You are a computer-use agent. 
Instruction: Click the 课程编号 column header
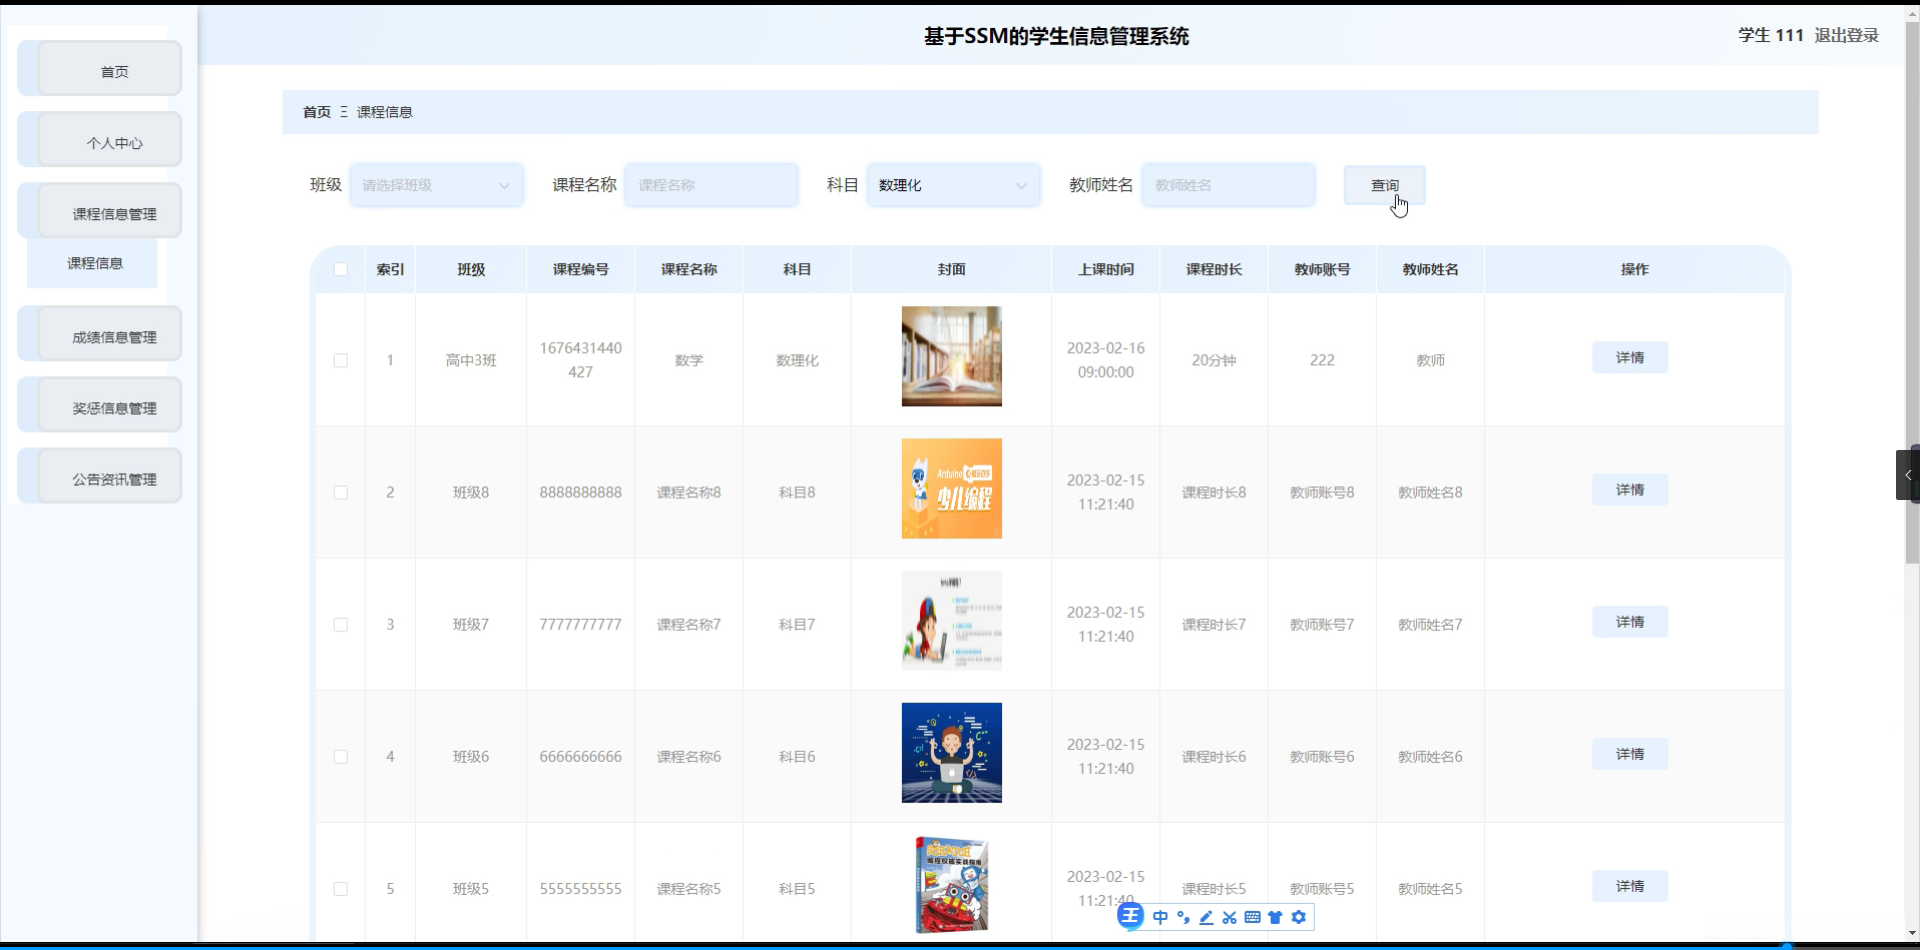point(581,269)
